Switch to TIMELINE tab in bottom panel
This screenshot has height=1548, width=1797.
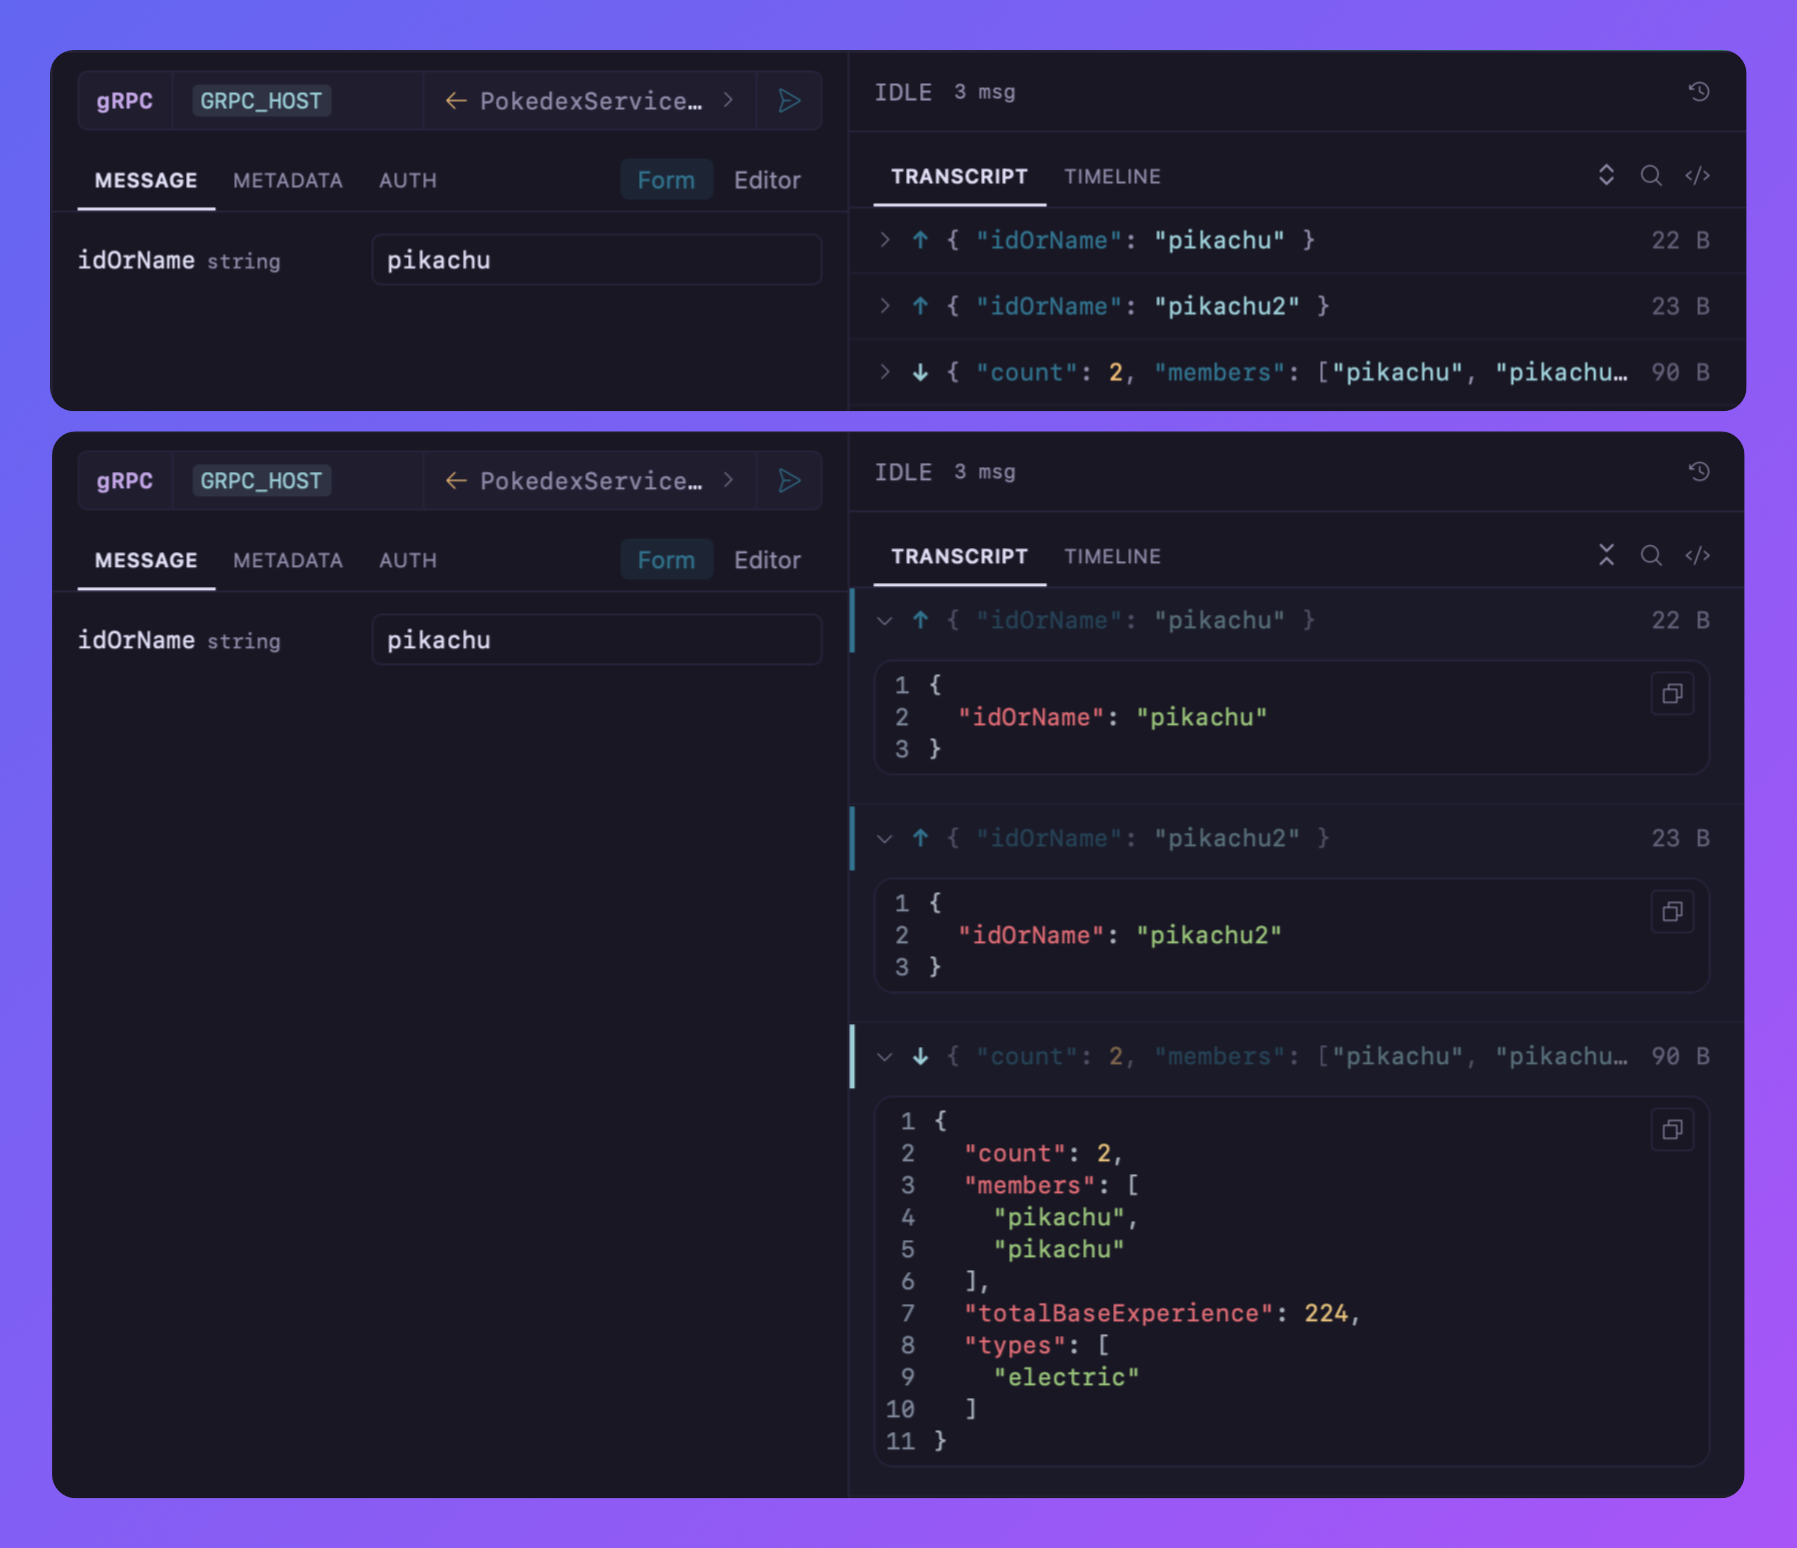(x=1112, y=557)
